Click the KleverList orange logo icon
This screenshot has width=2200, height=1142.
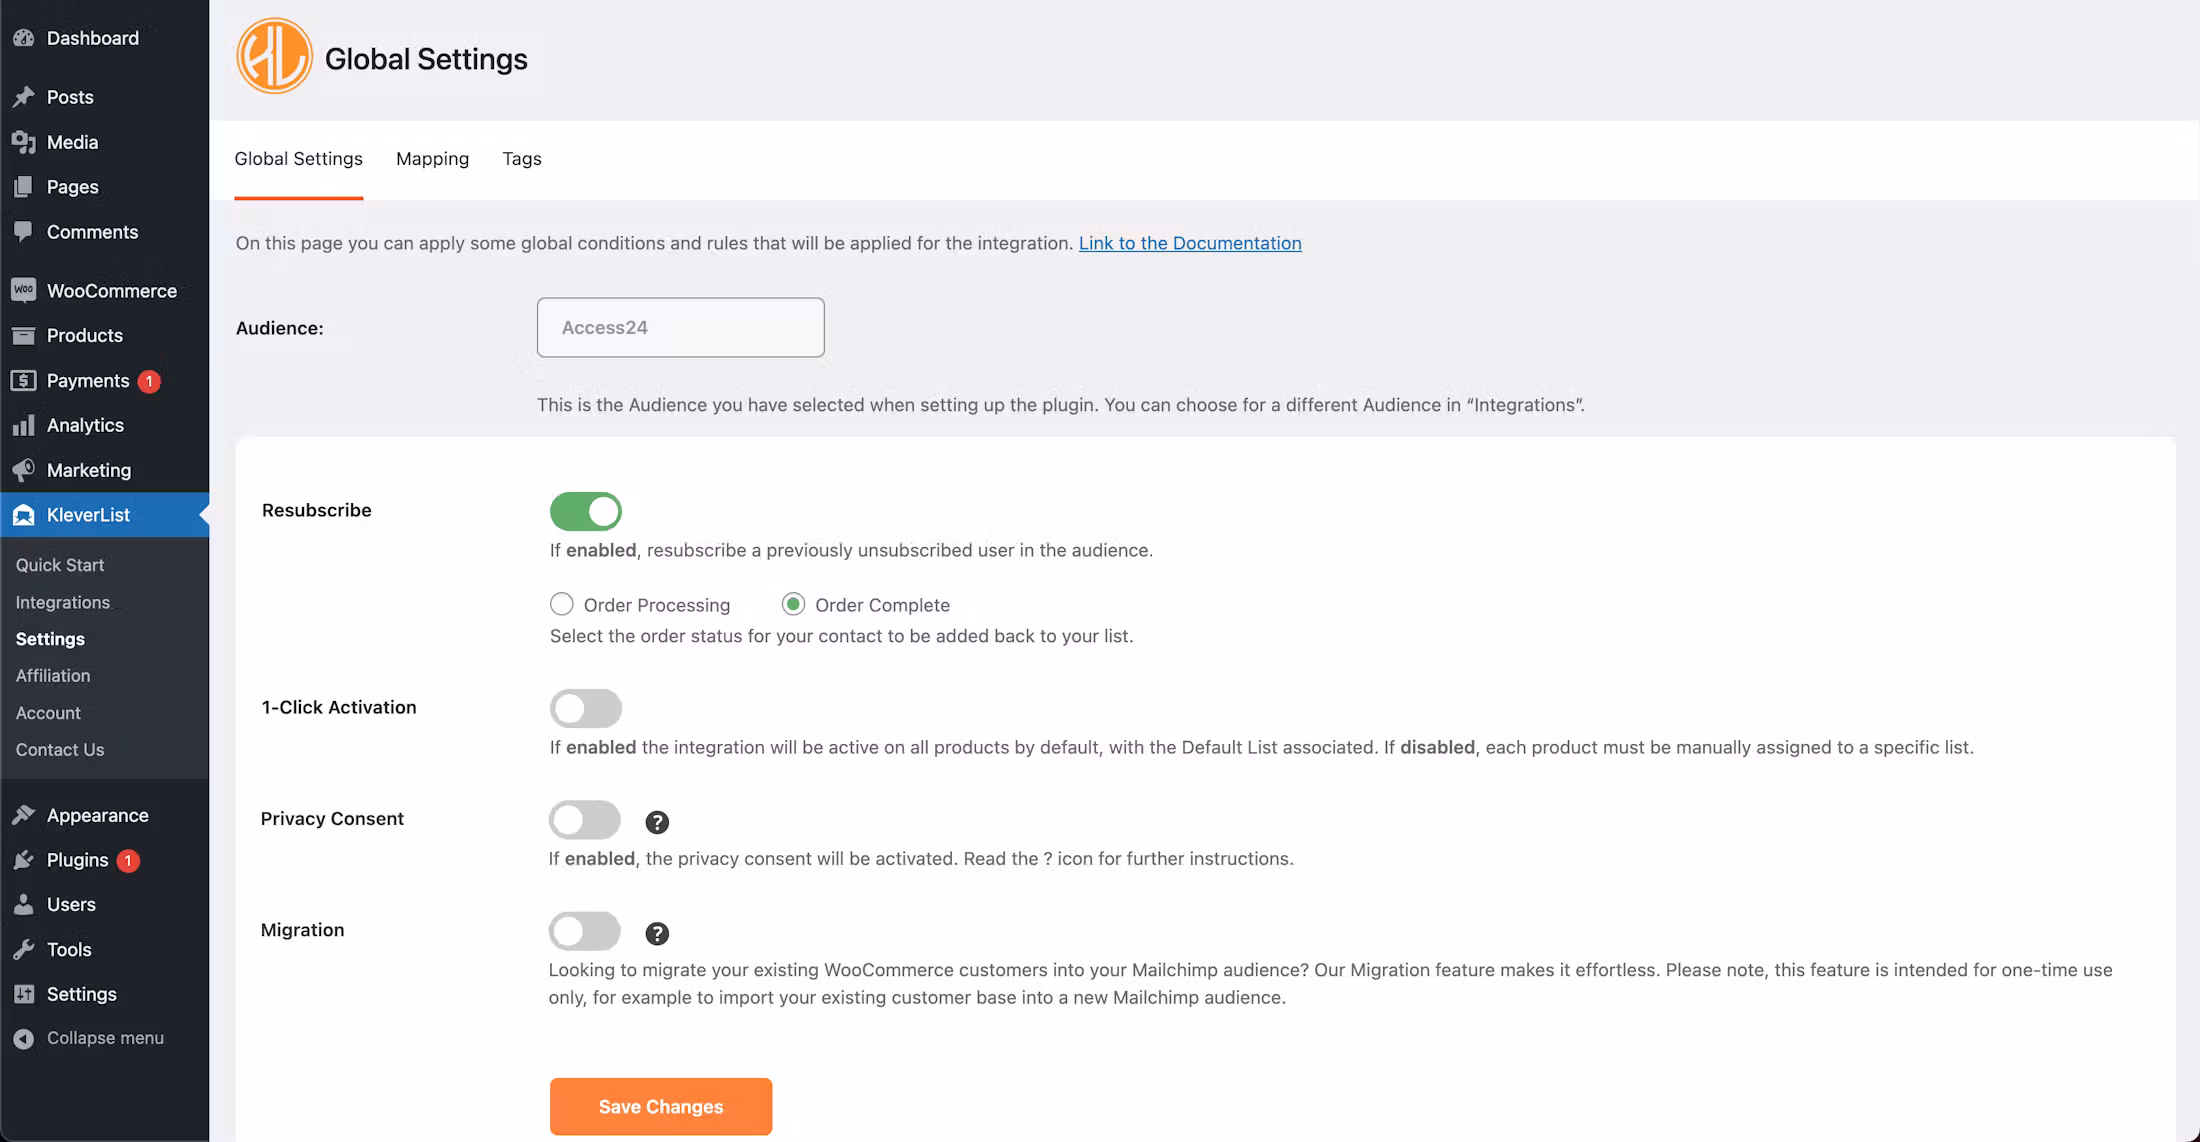click(x=274, y=57)
